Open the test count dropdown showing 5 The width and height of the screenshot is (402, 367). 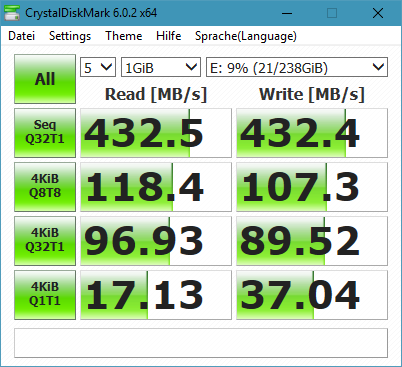click(x=98, y=67)
